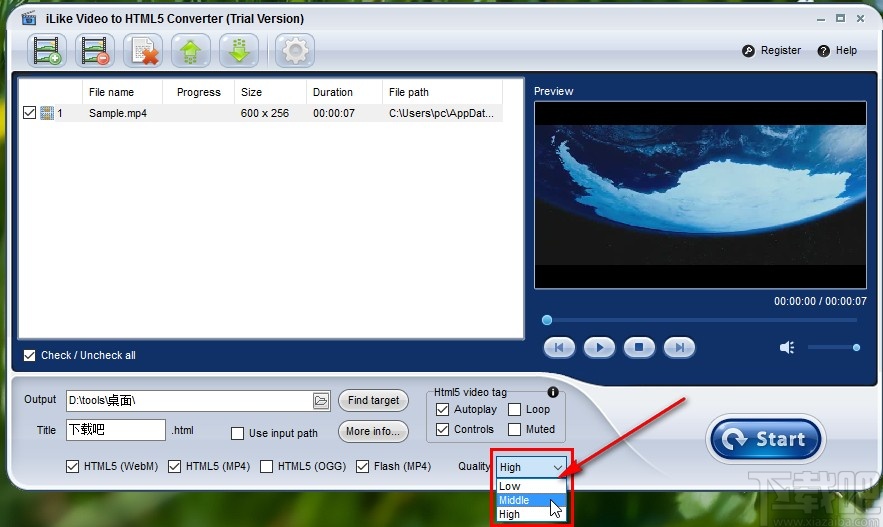Disable the Autoplay checkbox
Screen dimensions: 883x527
tap(443, 409)
